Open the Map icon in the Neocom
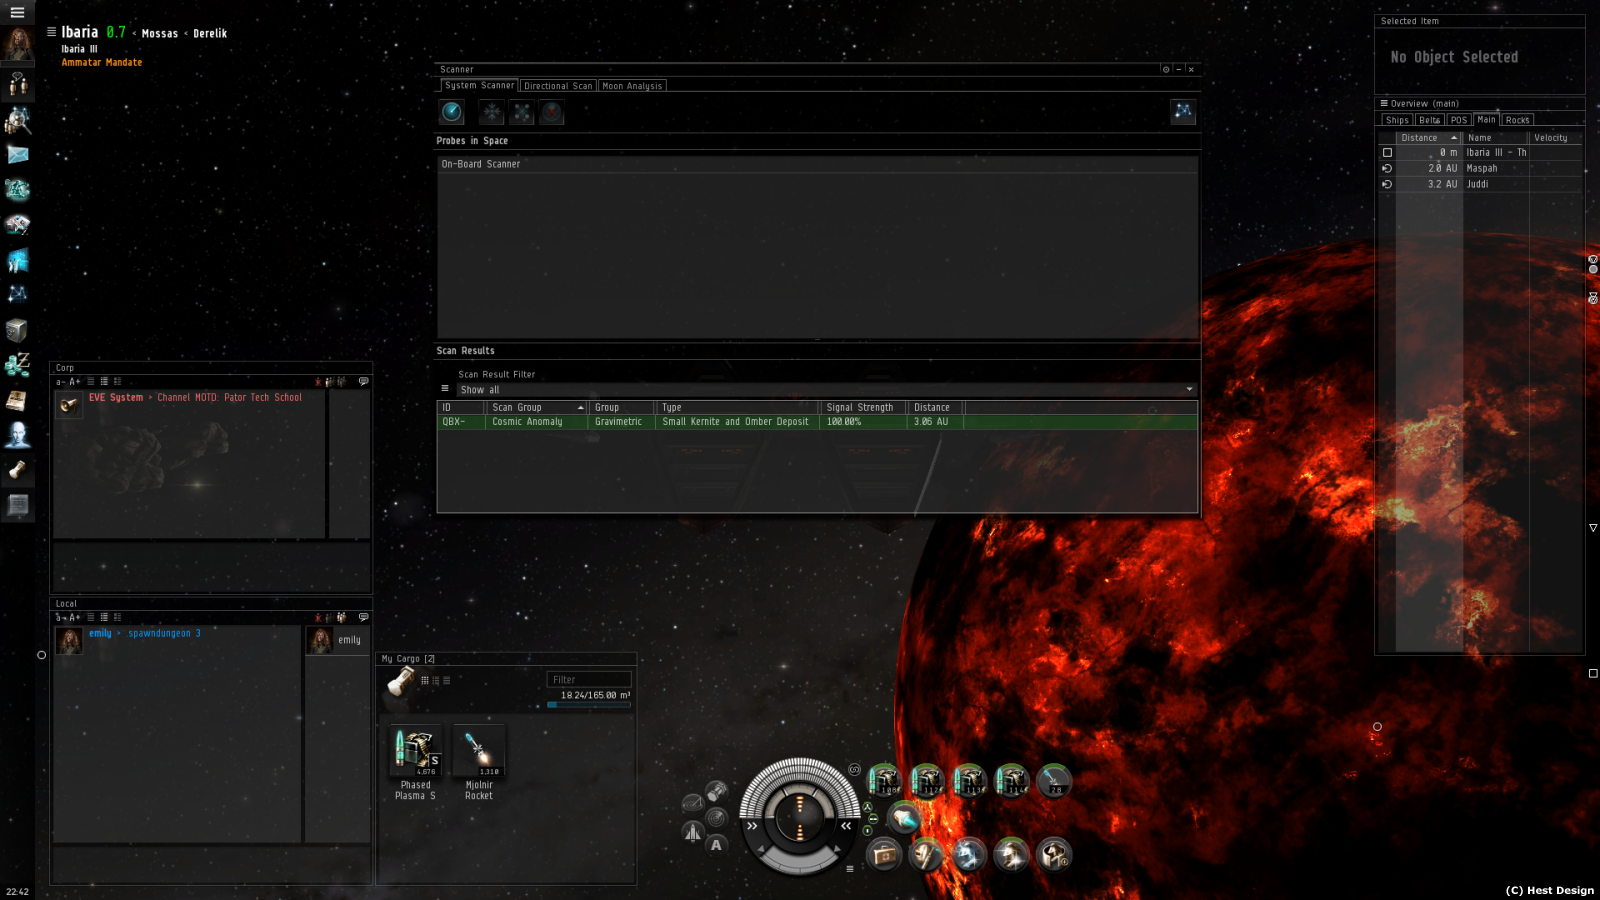Viewport: 1600px width, 900px height. [17, 294]
